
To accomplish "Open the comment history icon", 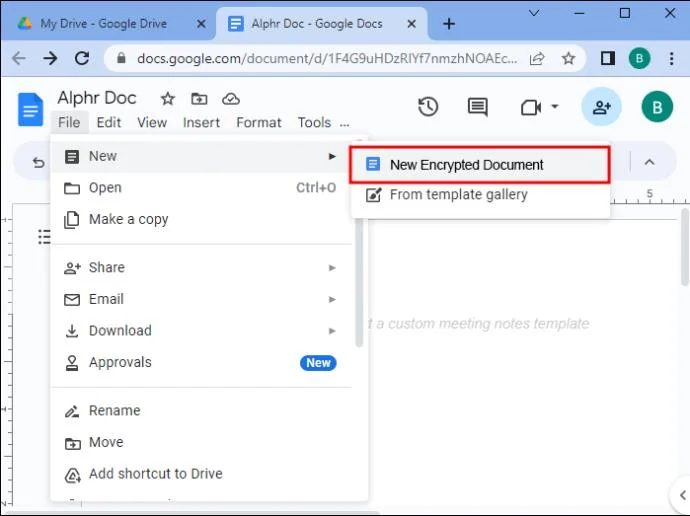I will (x=477, y=107).
